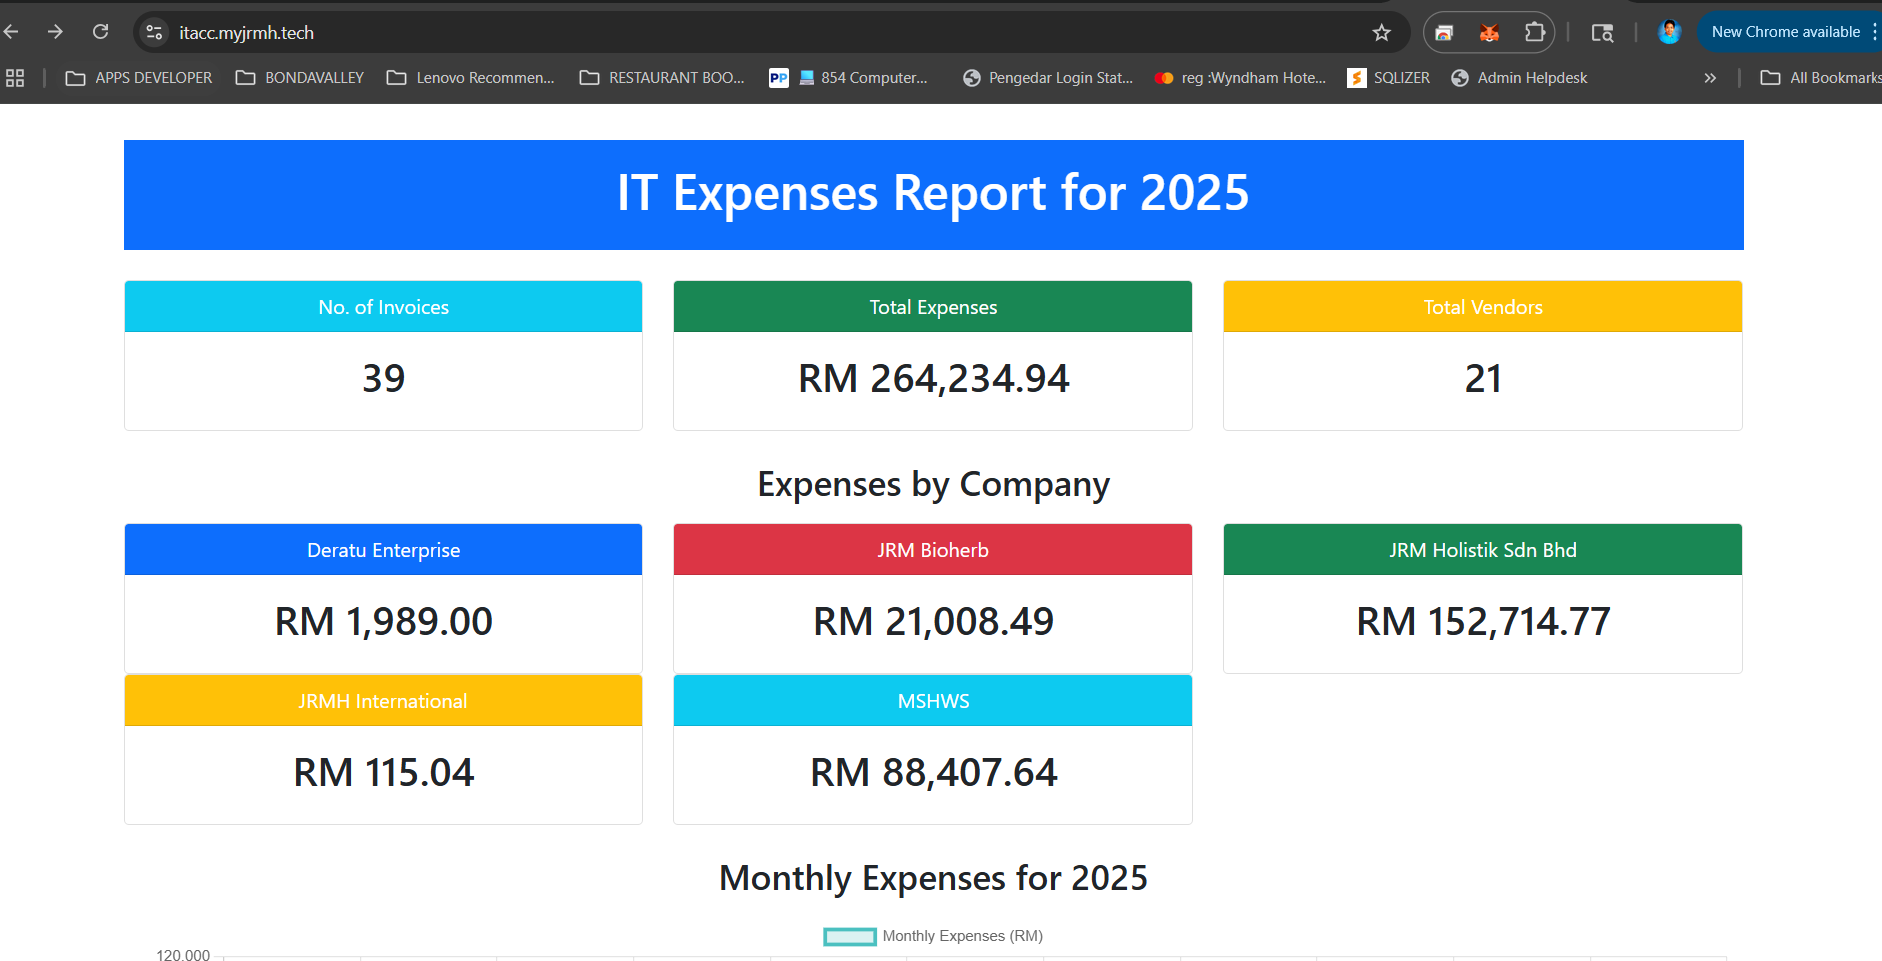Reload the current page
This screenshot has height=961, width=1882.
100,32
